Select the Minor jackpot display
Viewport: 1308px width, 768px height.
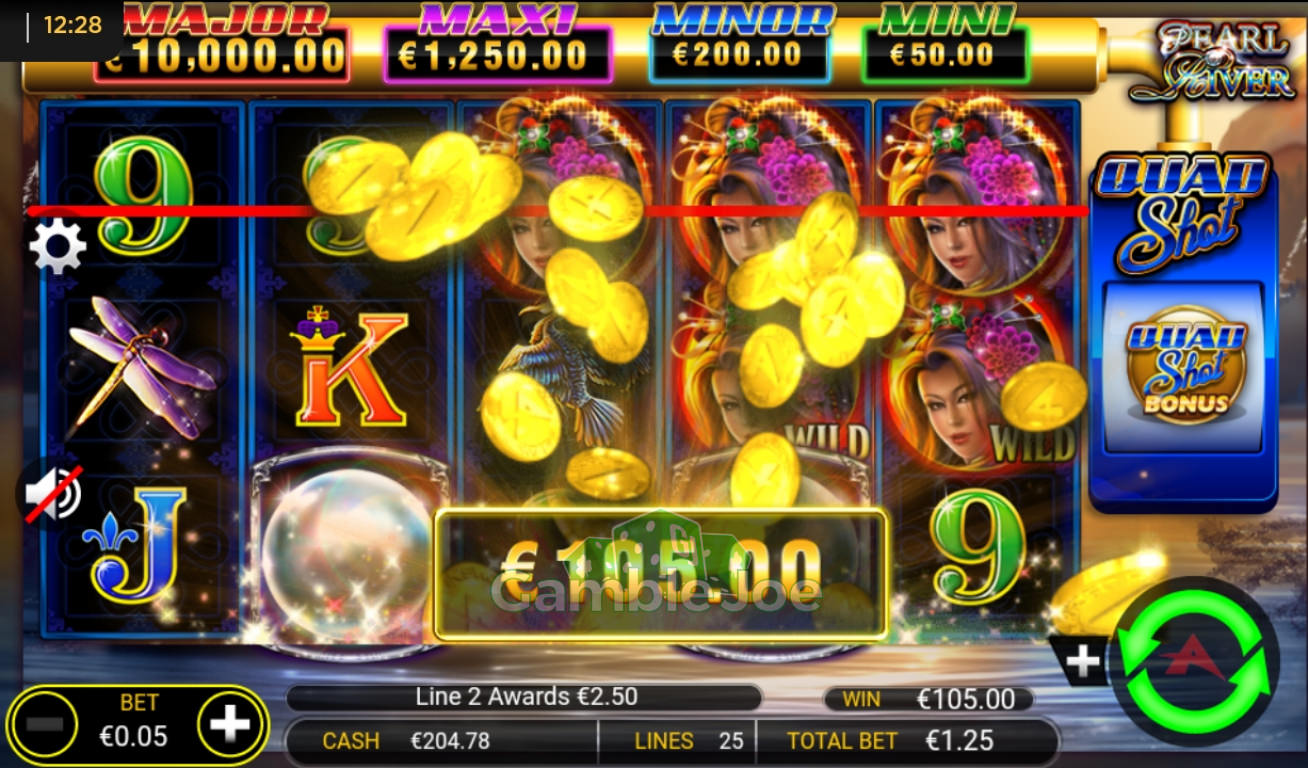tap(739, 44)
